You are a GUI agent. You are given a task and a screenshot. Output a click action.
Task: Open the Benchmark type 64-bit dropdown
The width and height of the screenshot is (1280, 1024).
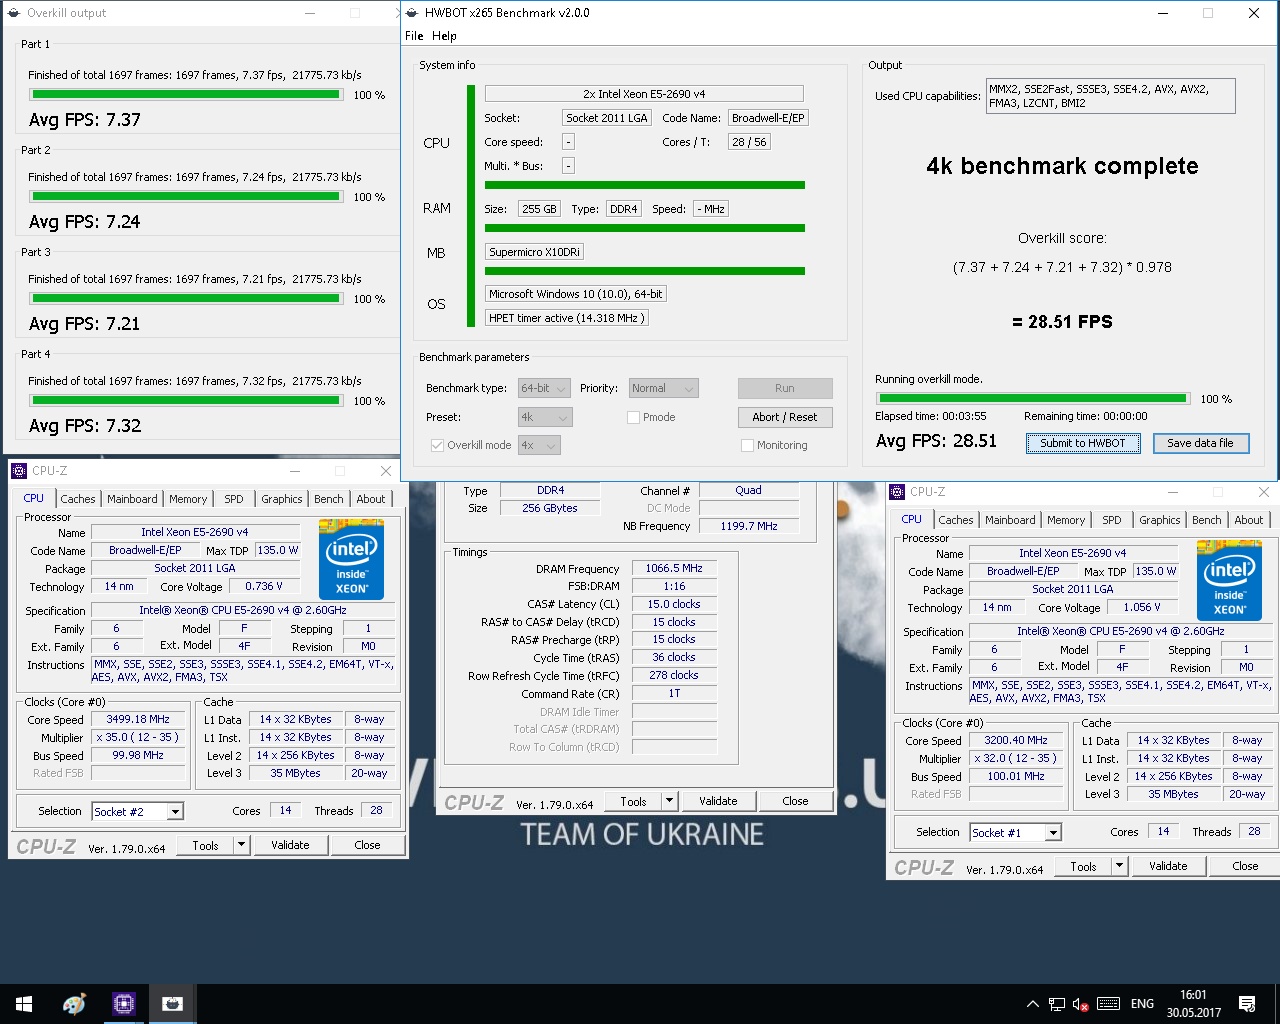pos(544,388)
